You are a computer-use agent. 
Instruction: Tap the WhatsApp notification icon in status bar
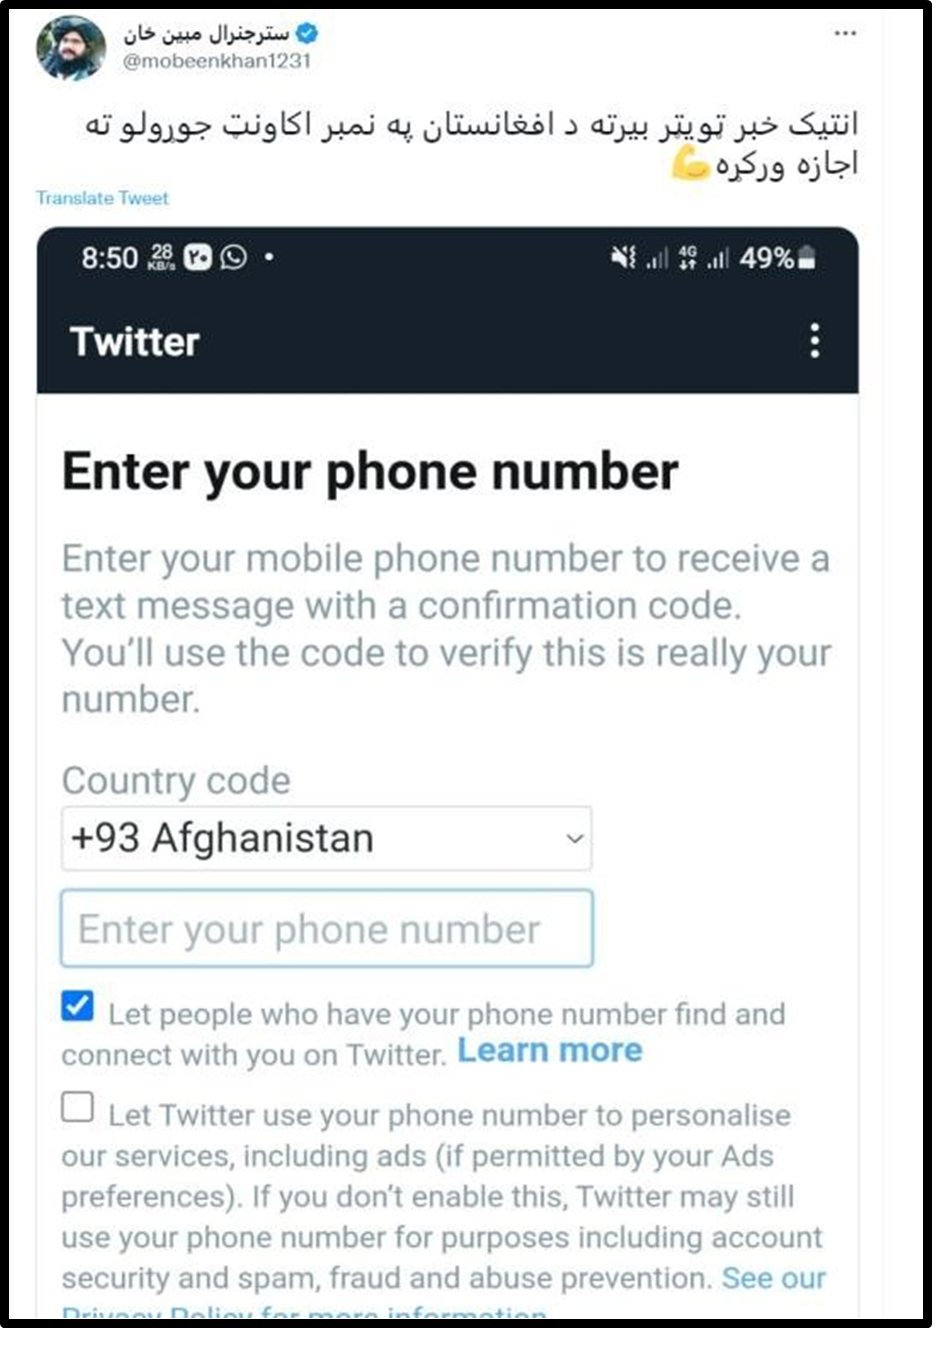(x=234, y=258)
